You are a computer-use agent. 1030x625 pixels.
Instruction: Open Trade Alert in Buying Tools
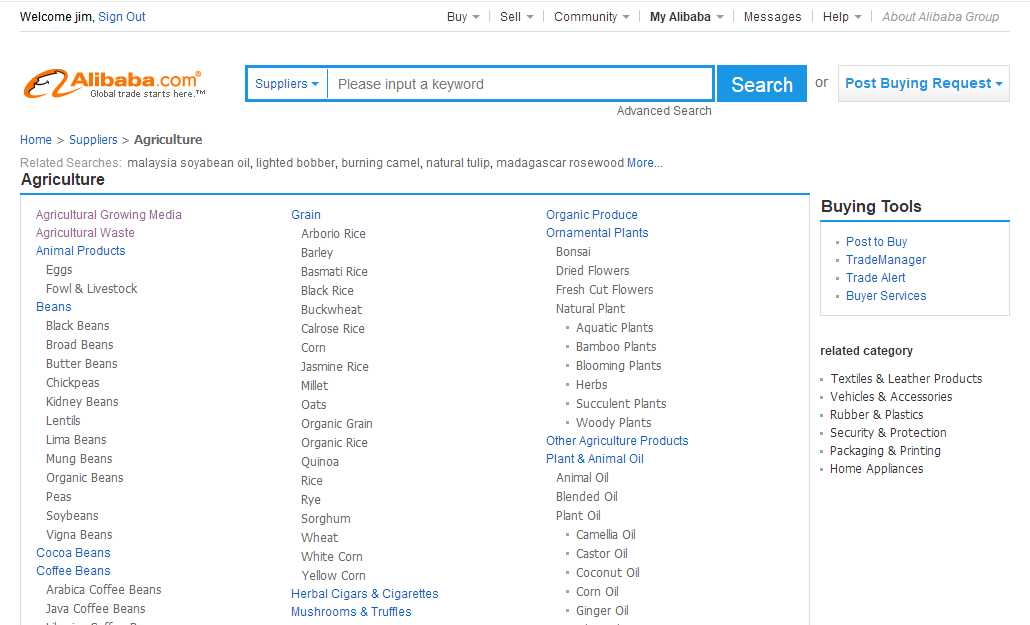pyautogui.click(x=875, y=278)
